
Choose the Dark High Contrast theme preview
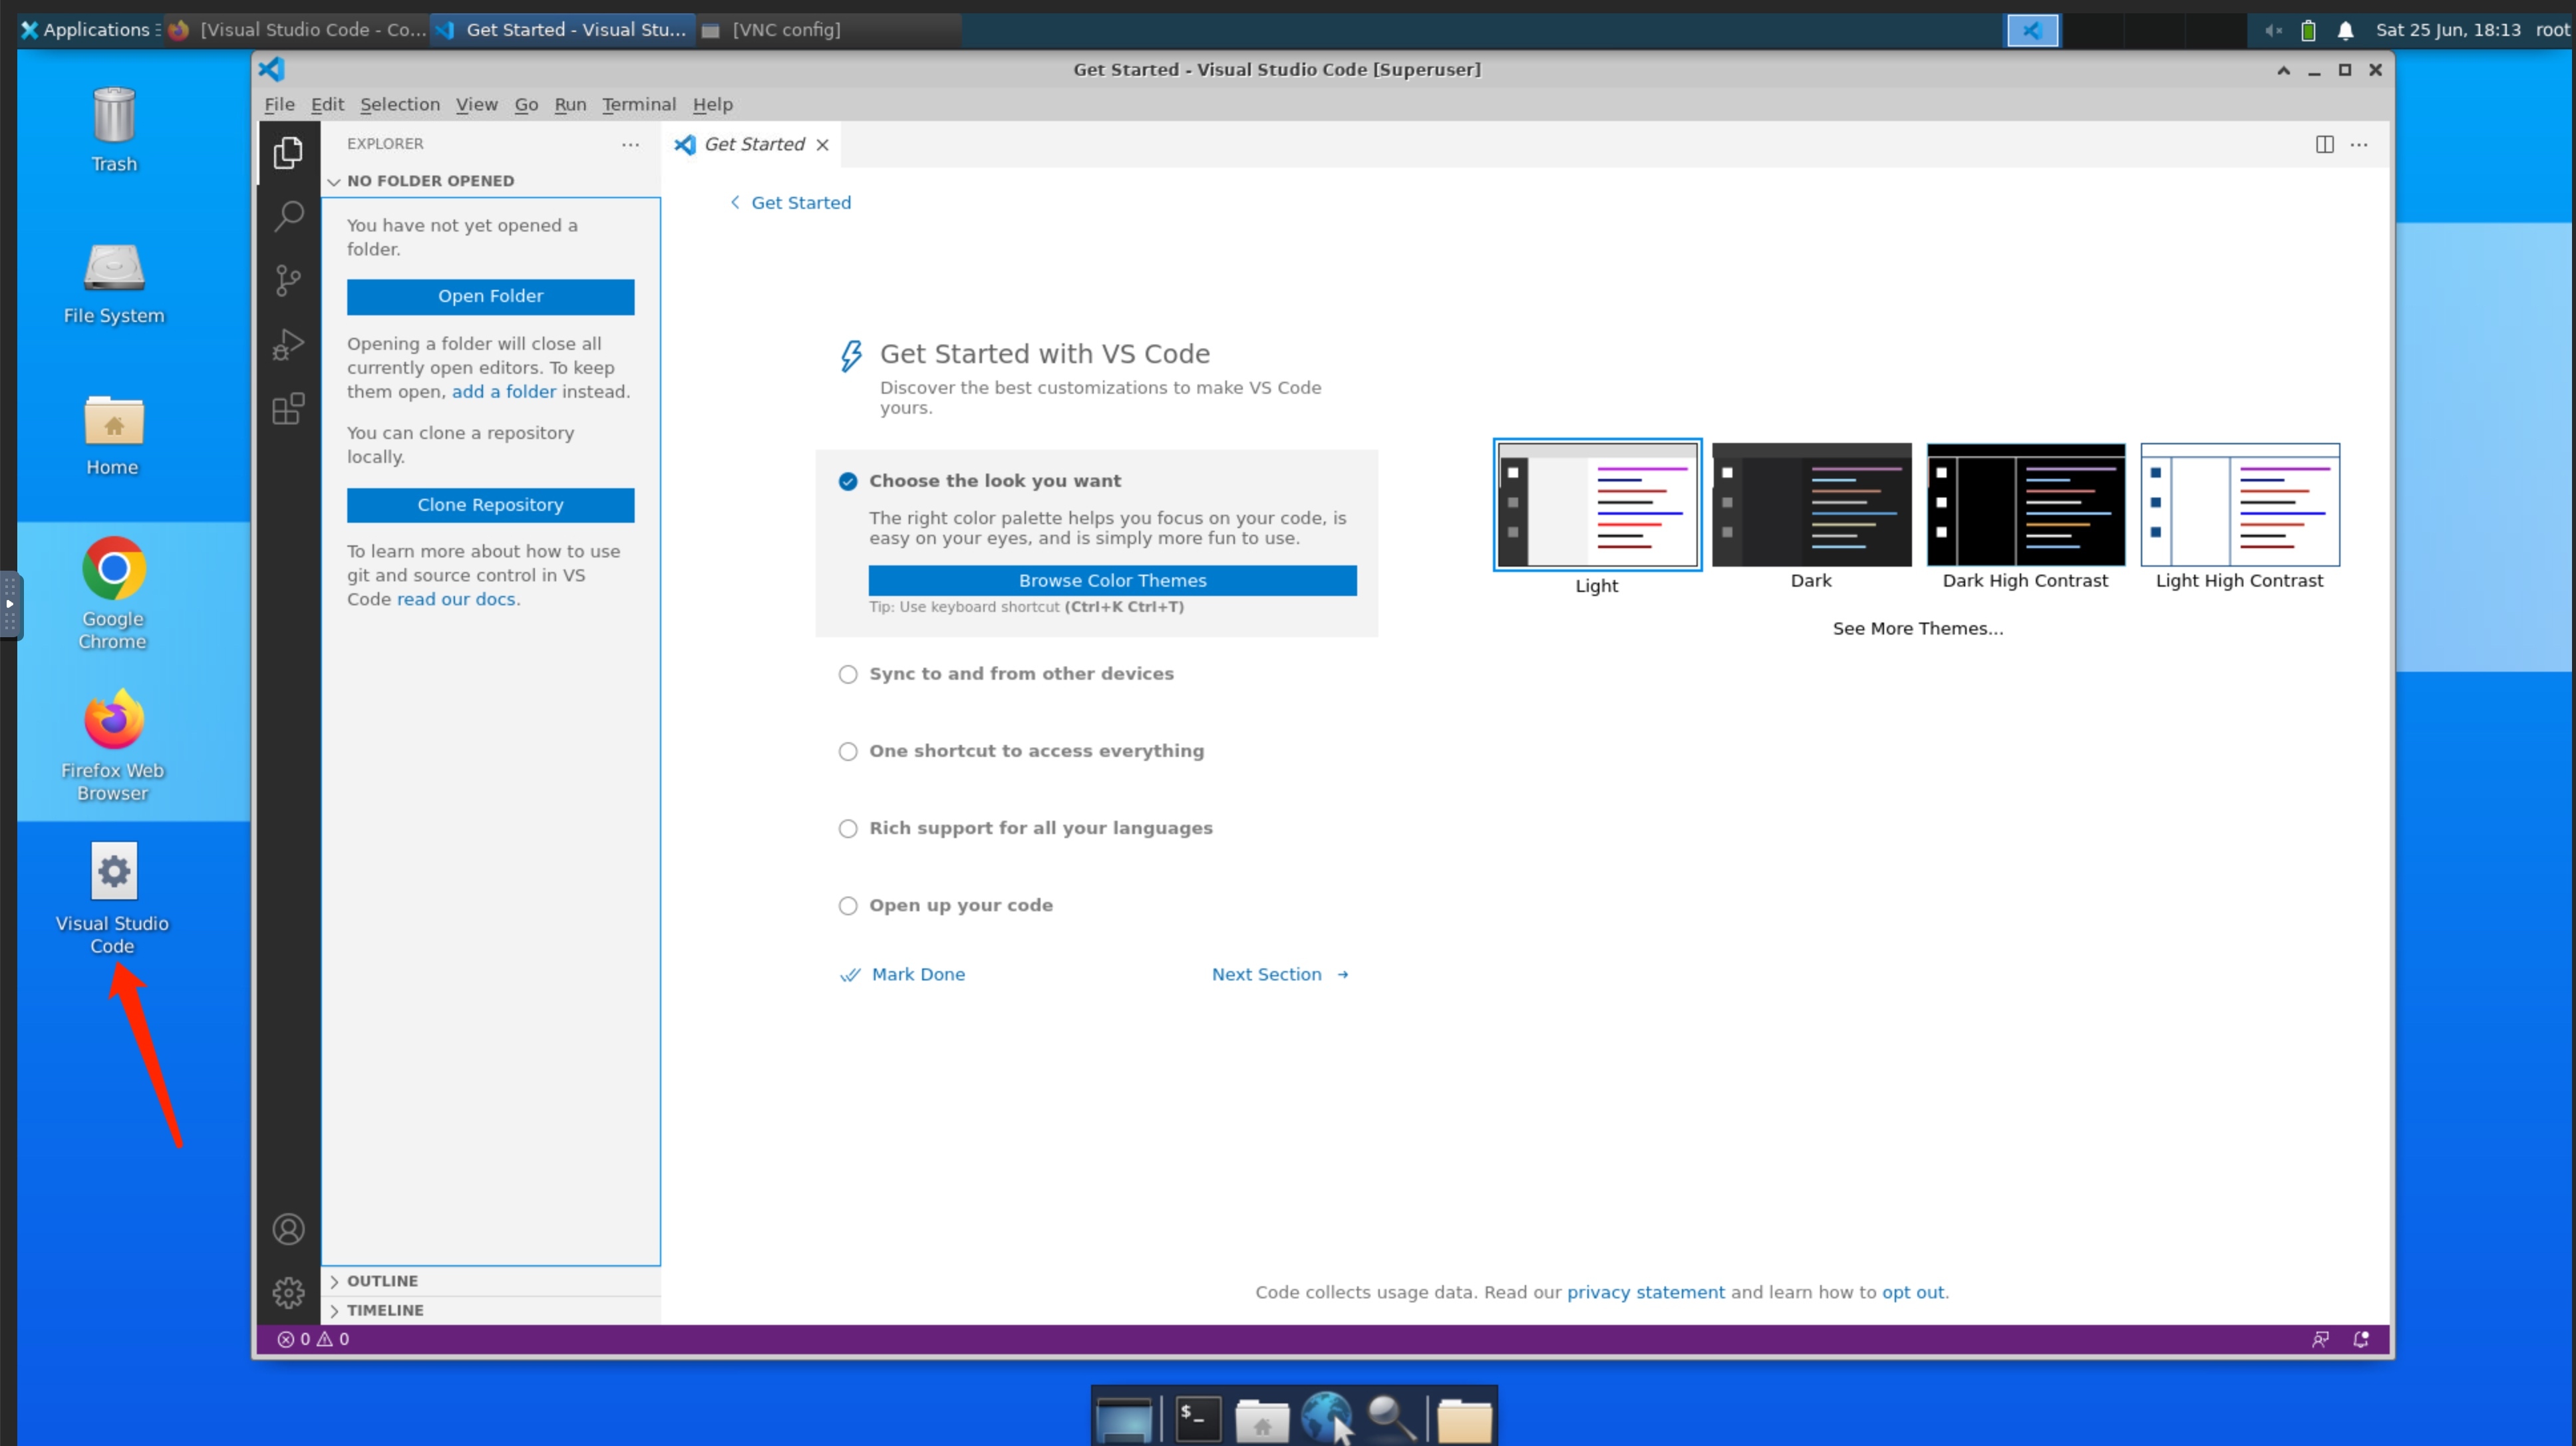point(2025,505)
